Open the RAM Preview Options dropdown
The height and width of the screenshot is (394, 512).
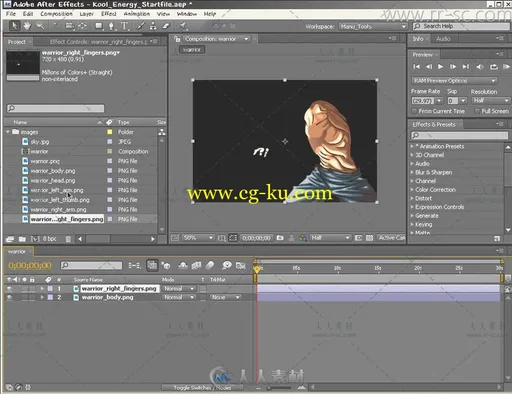(455, 81)
